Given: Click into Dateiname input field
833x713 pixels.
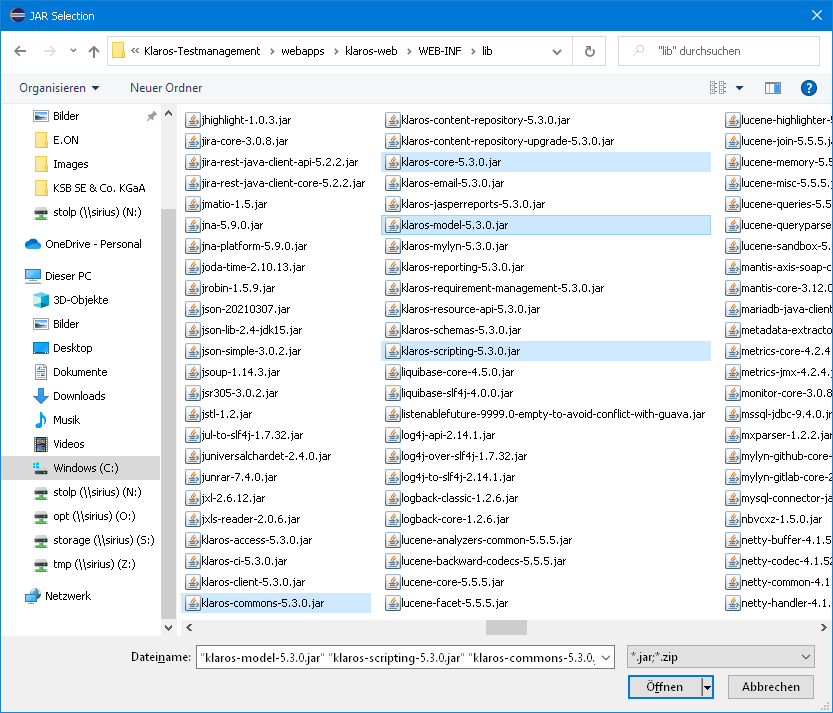Looking at the screenshot, I should point(397,658).
